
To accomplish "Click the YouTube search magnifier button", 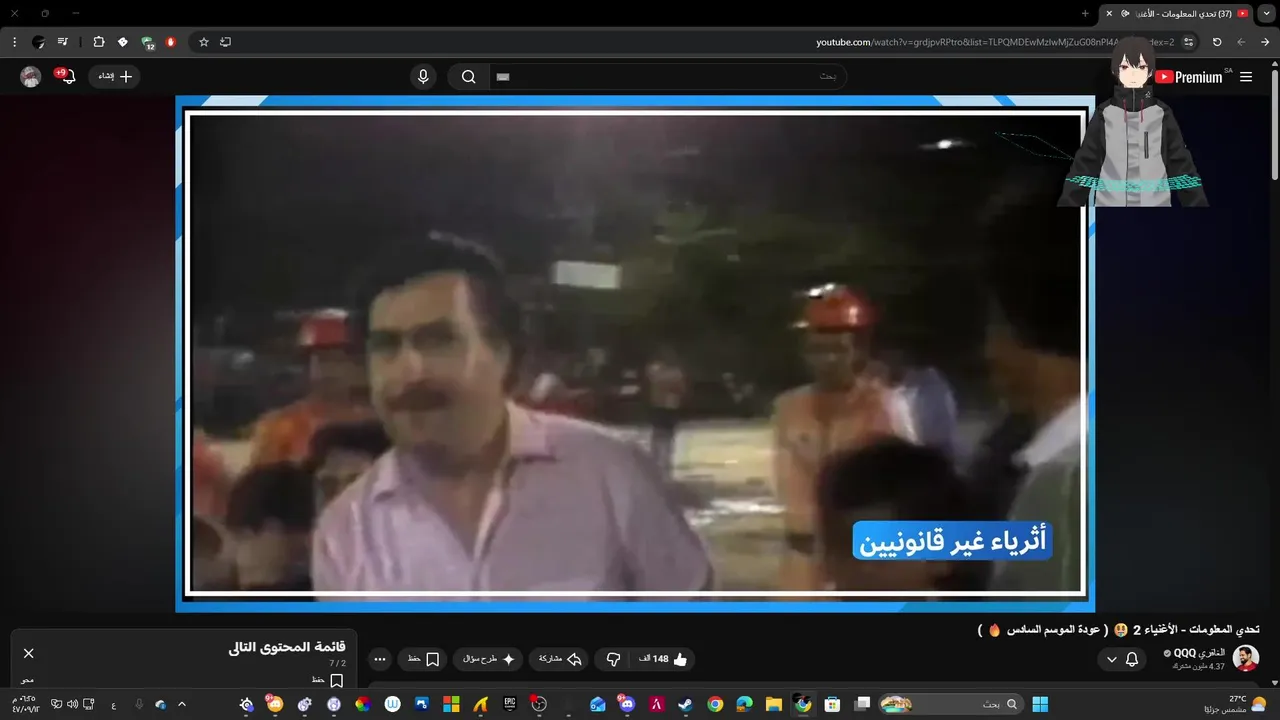I will click(x=468, y=77).
